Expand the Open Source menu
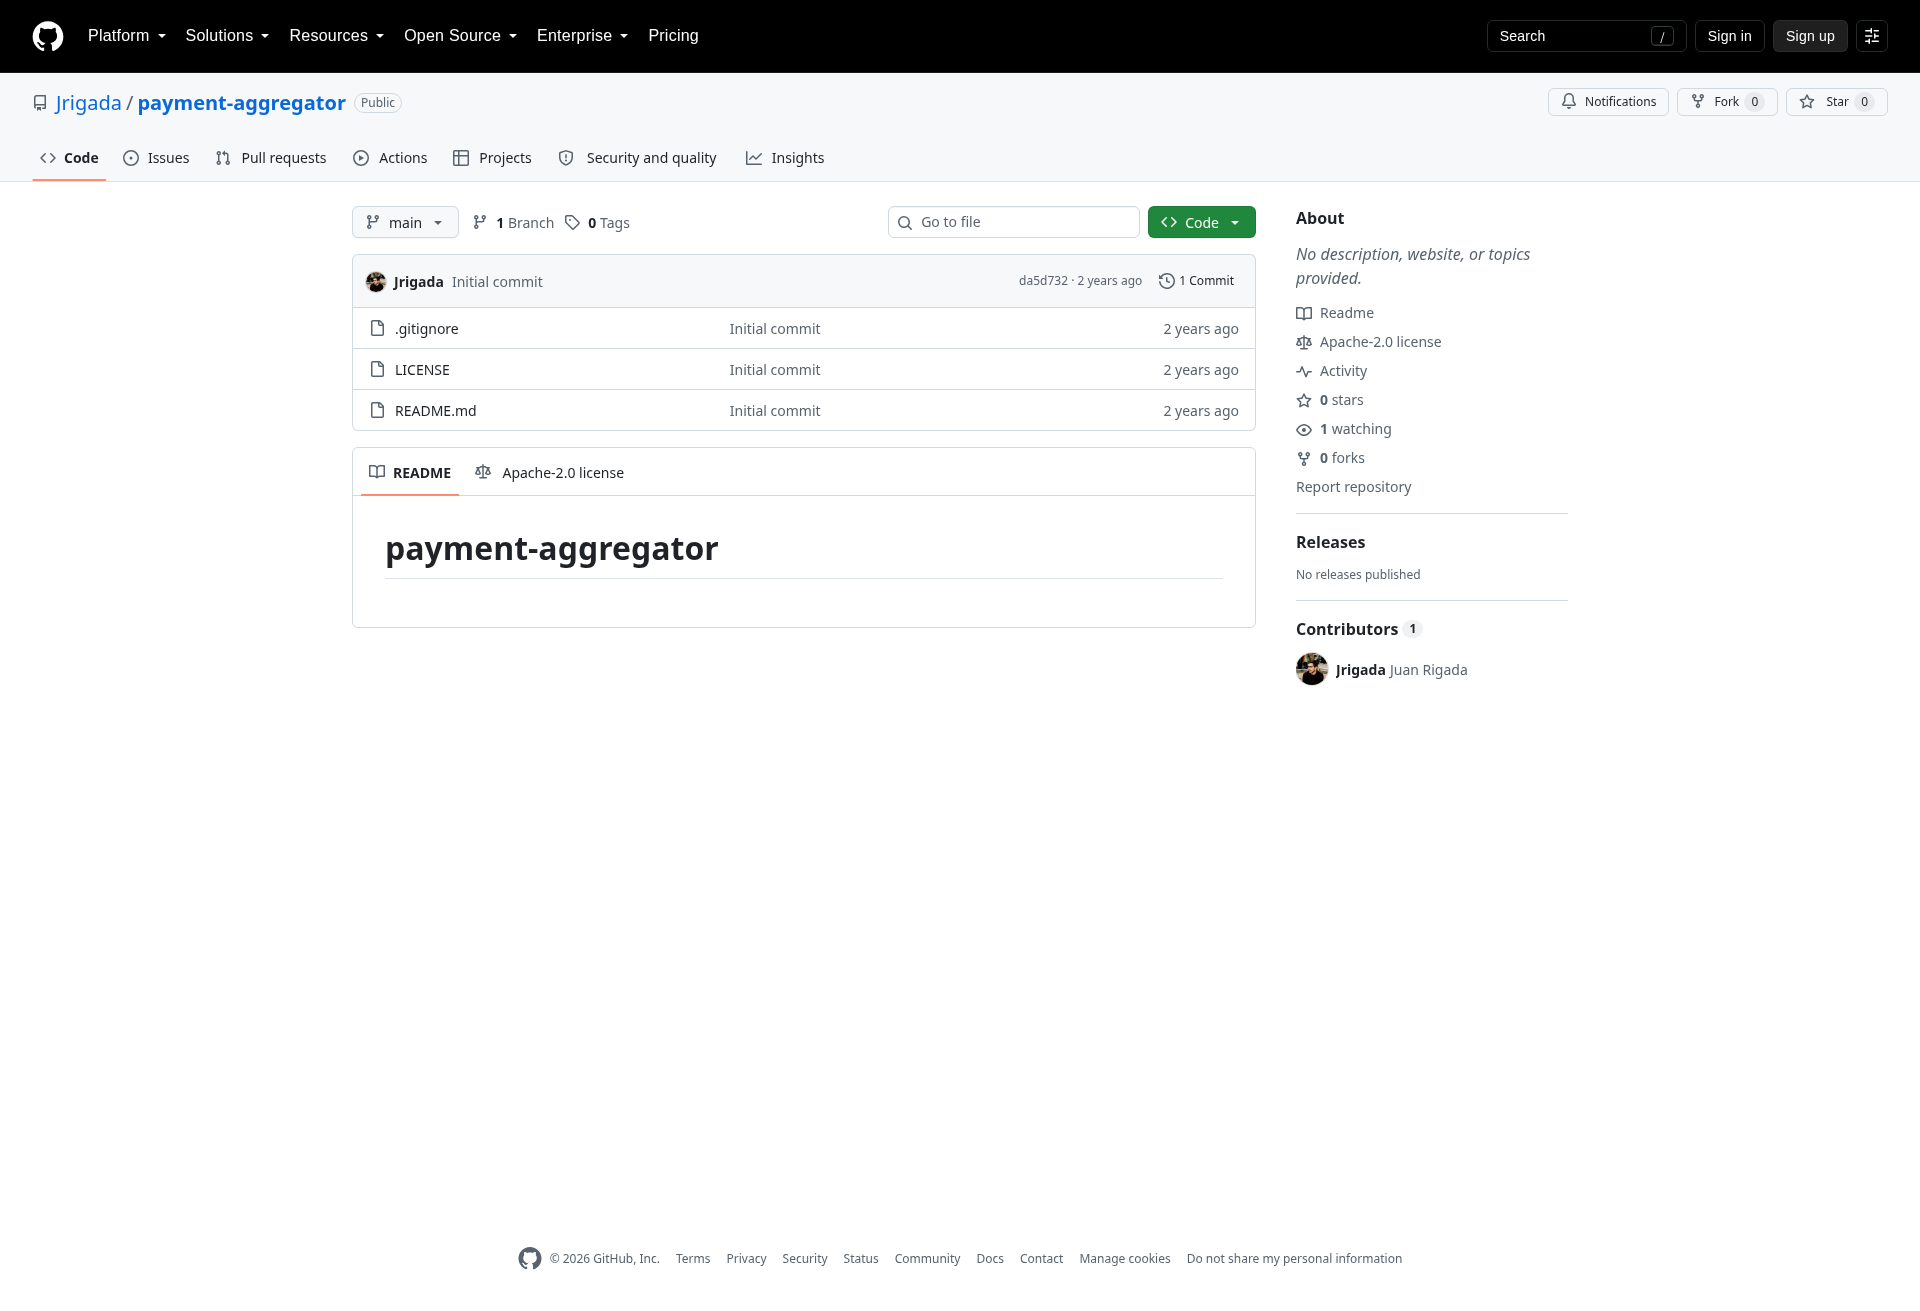The image size is (1920, 1311). point(460,36)
